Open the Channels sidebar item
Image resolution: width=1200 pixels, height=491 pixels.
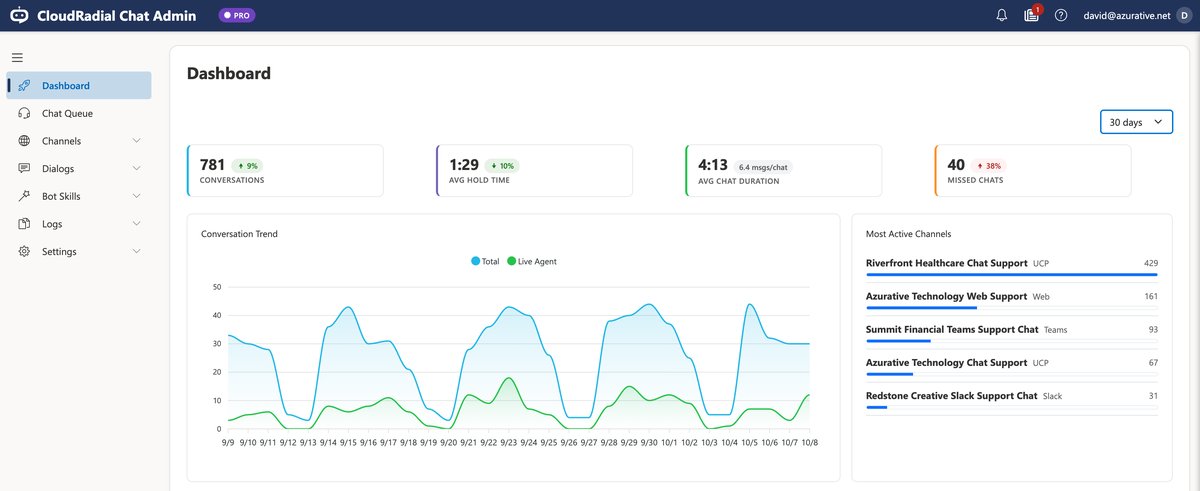point(79,141)
